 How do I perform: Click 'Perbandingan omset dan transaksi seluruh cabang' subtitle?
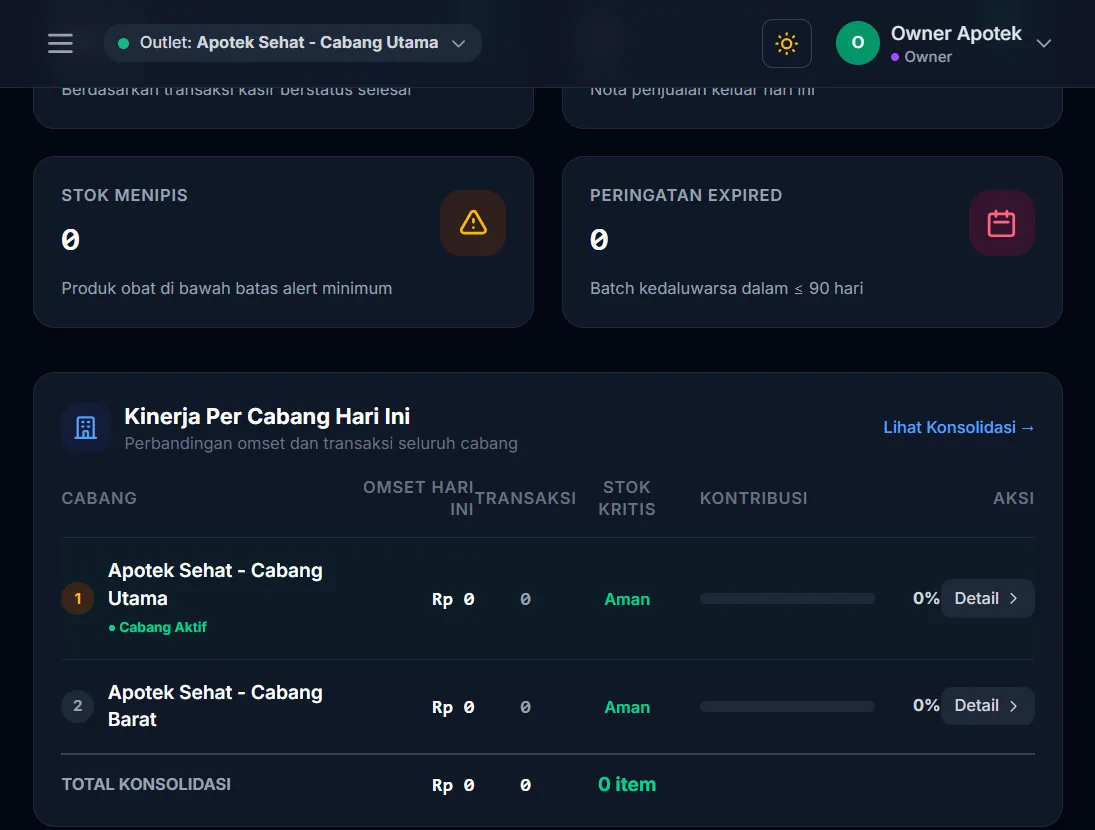pos(321,443)
